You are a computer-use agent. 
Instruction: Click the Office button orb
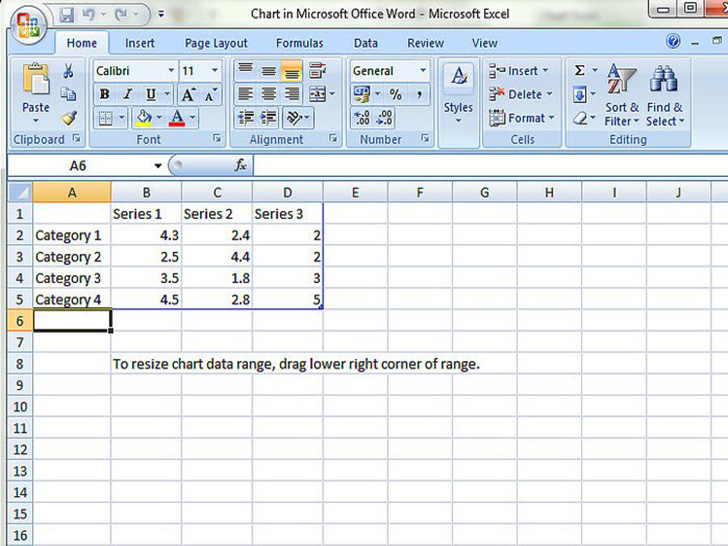[x=28, y=25]
